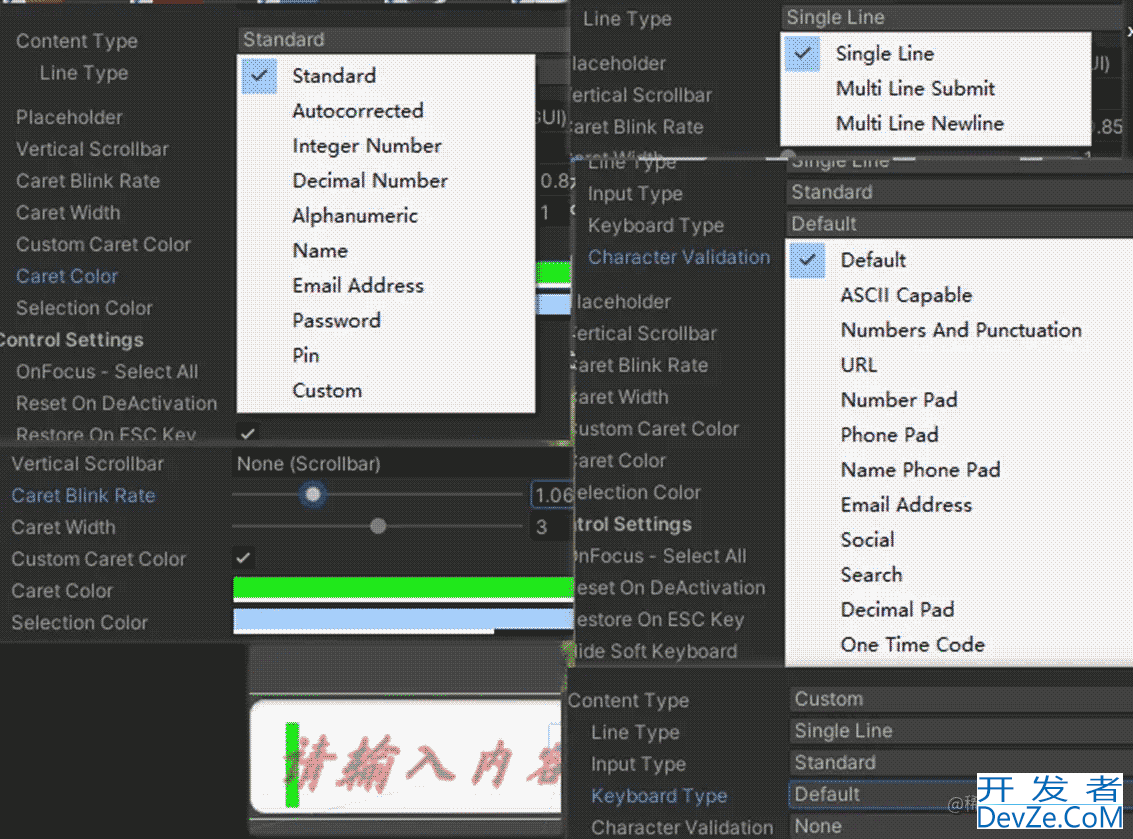
Task: Open green Caret Color swatch
Action: point(403,588)
